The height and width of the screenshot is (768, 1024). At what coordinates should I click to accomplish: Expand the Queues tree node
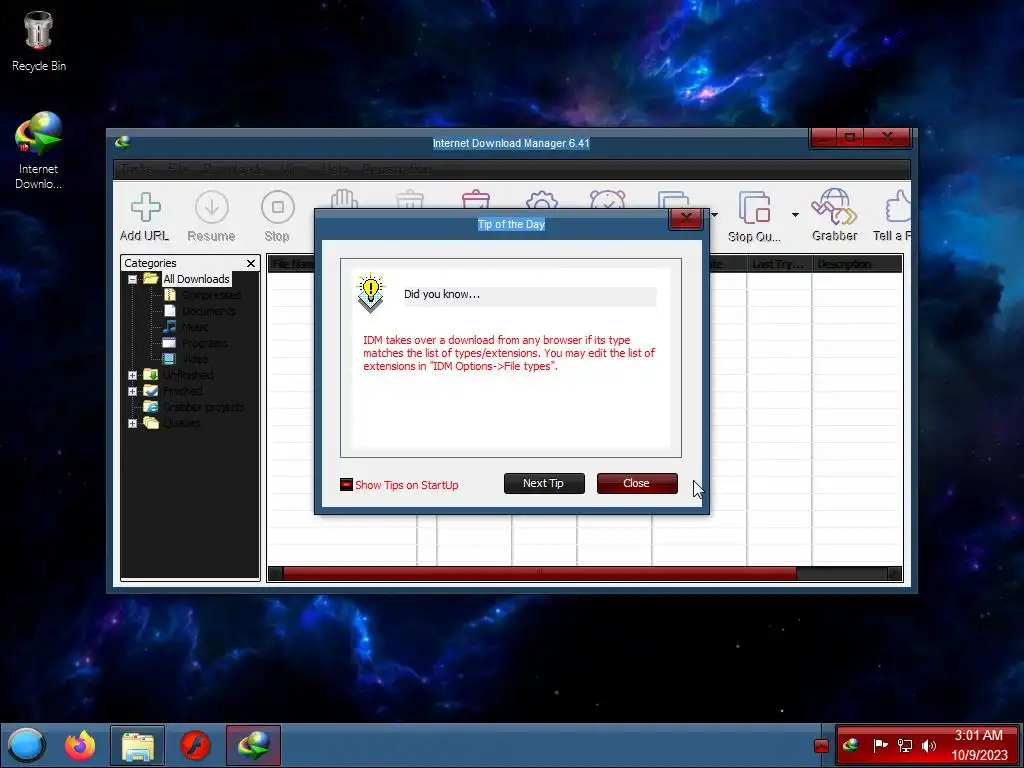point(133,423)
